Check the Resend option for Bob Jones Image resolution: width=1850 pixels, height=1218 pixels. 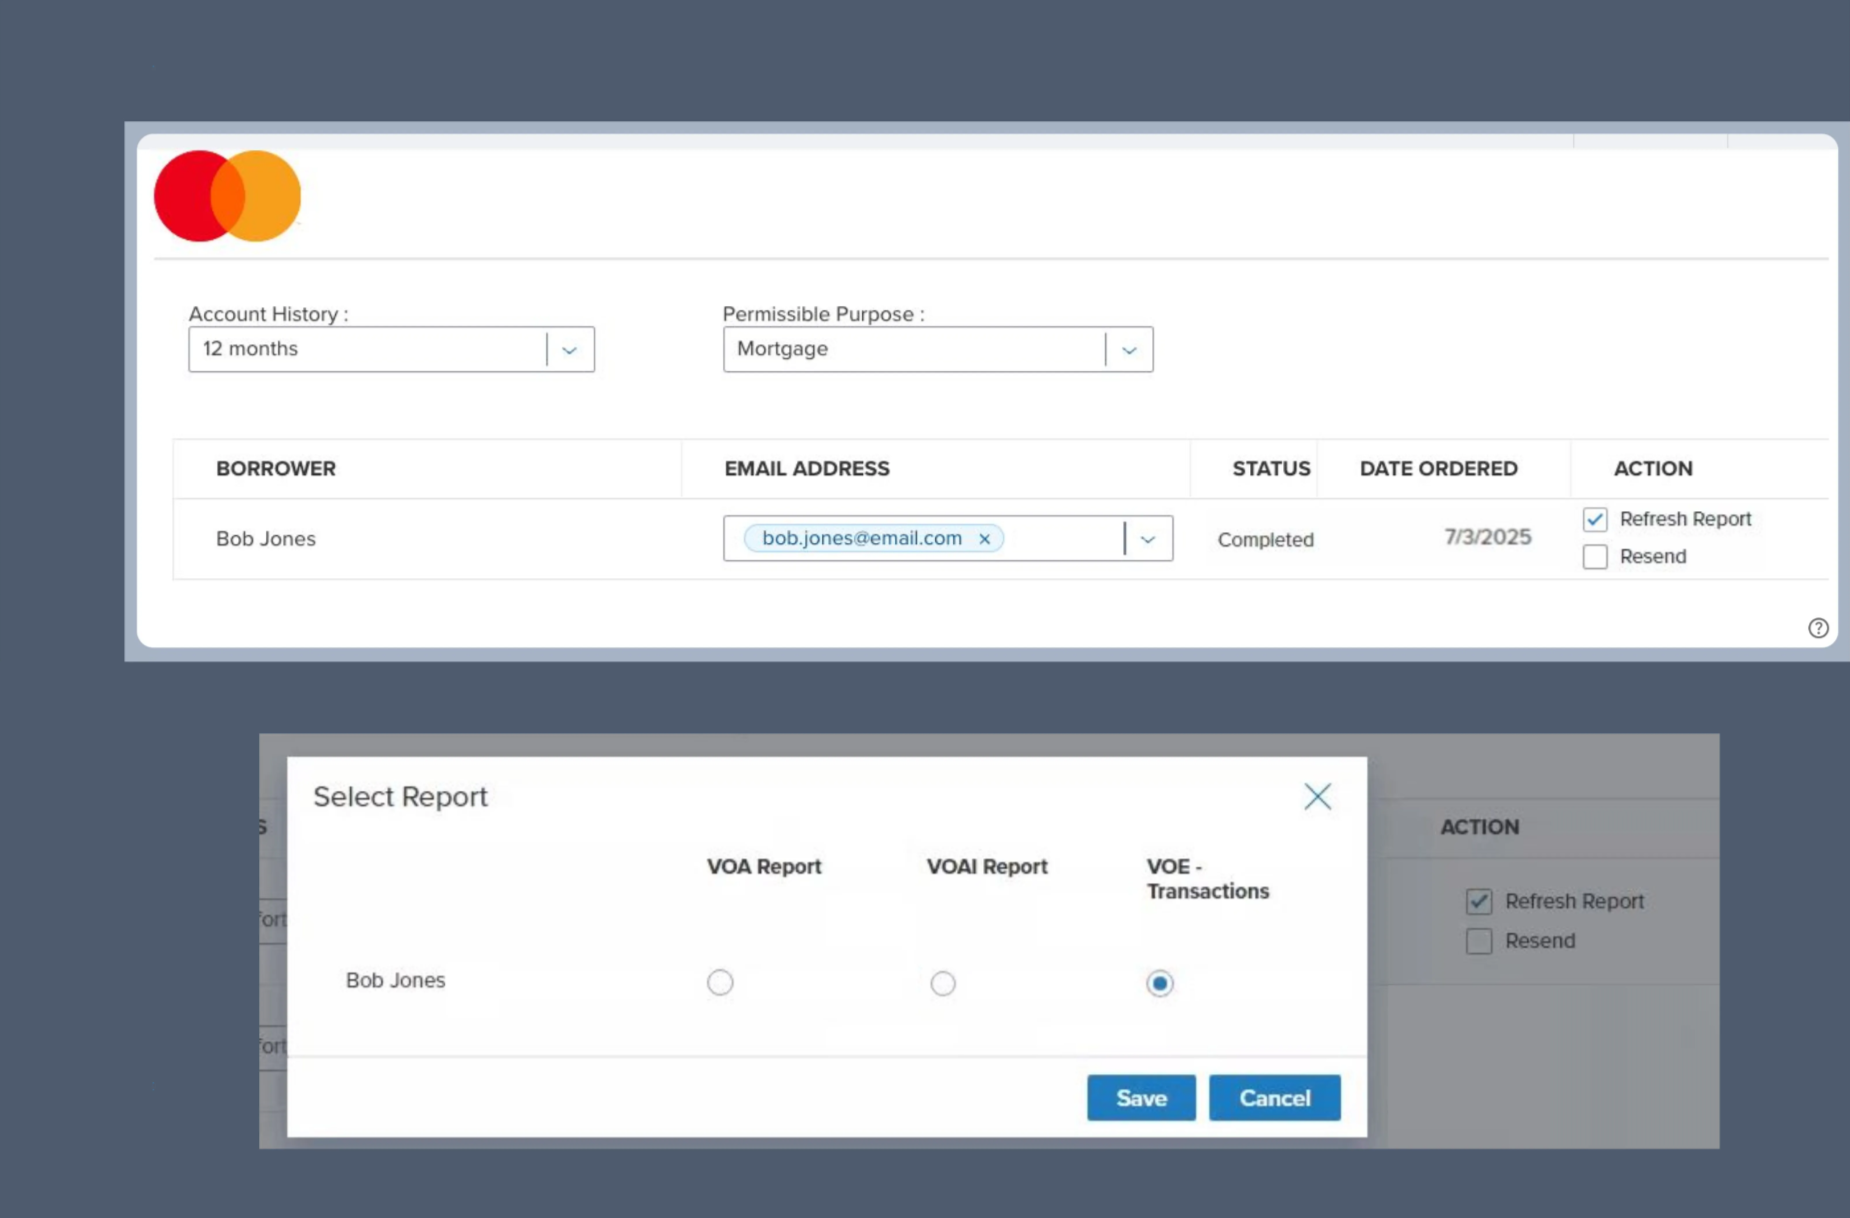pos(1594,557)
